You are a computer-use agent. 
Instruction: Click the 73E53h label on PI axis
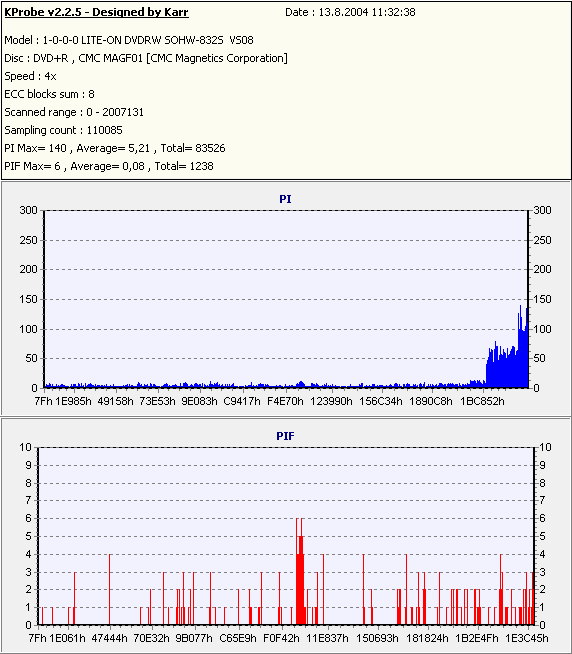[x=157, y=401]
